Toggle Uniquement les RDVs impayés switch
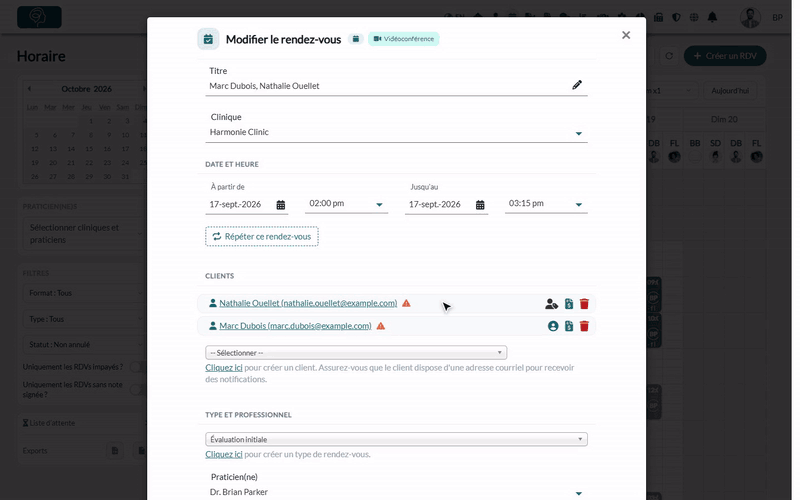Image resolution: width=800 pixels, height=500 pixels. tap(137, 367)
